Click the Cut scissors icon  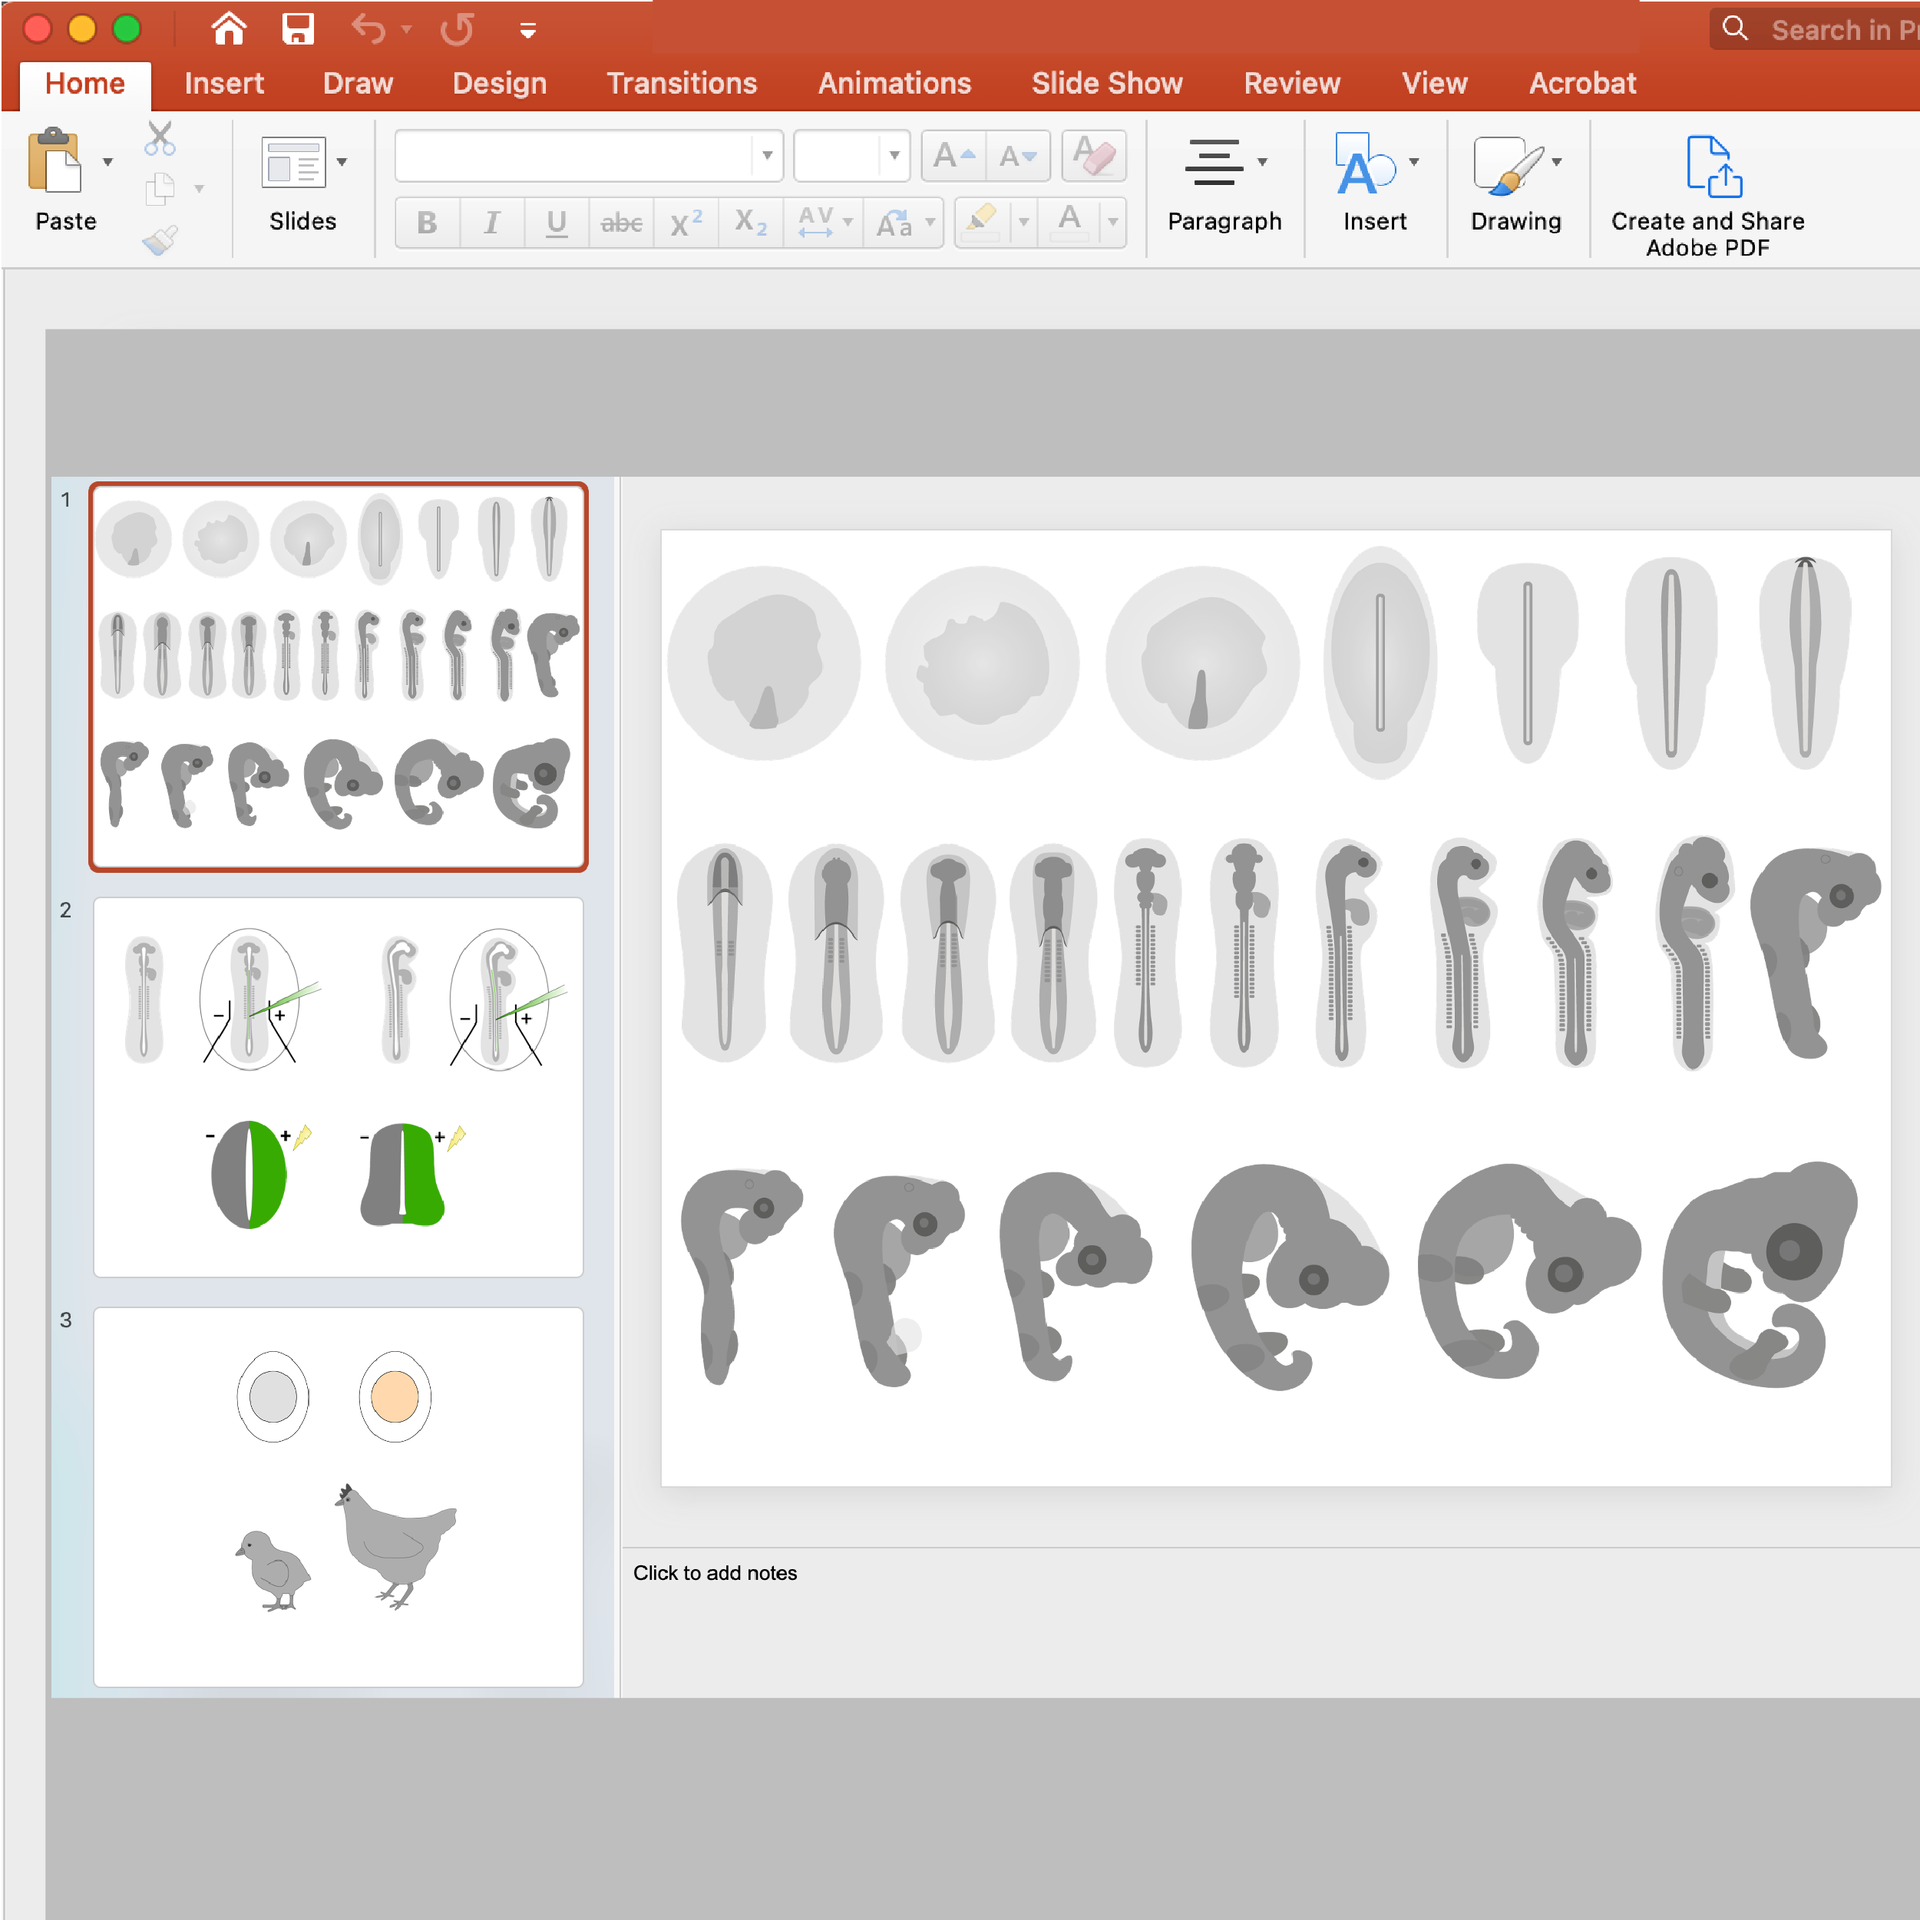click(159, 139)
